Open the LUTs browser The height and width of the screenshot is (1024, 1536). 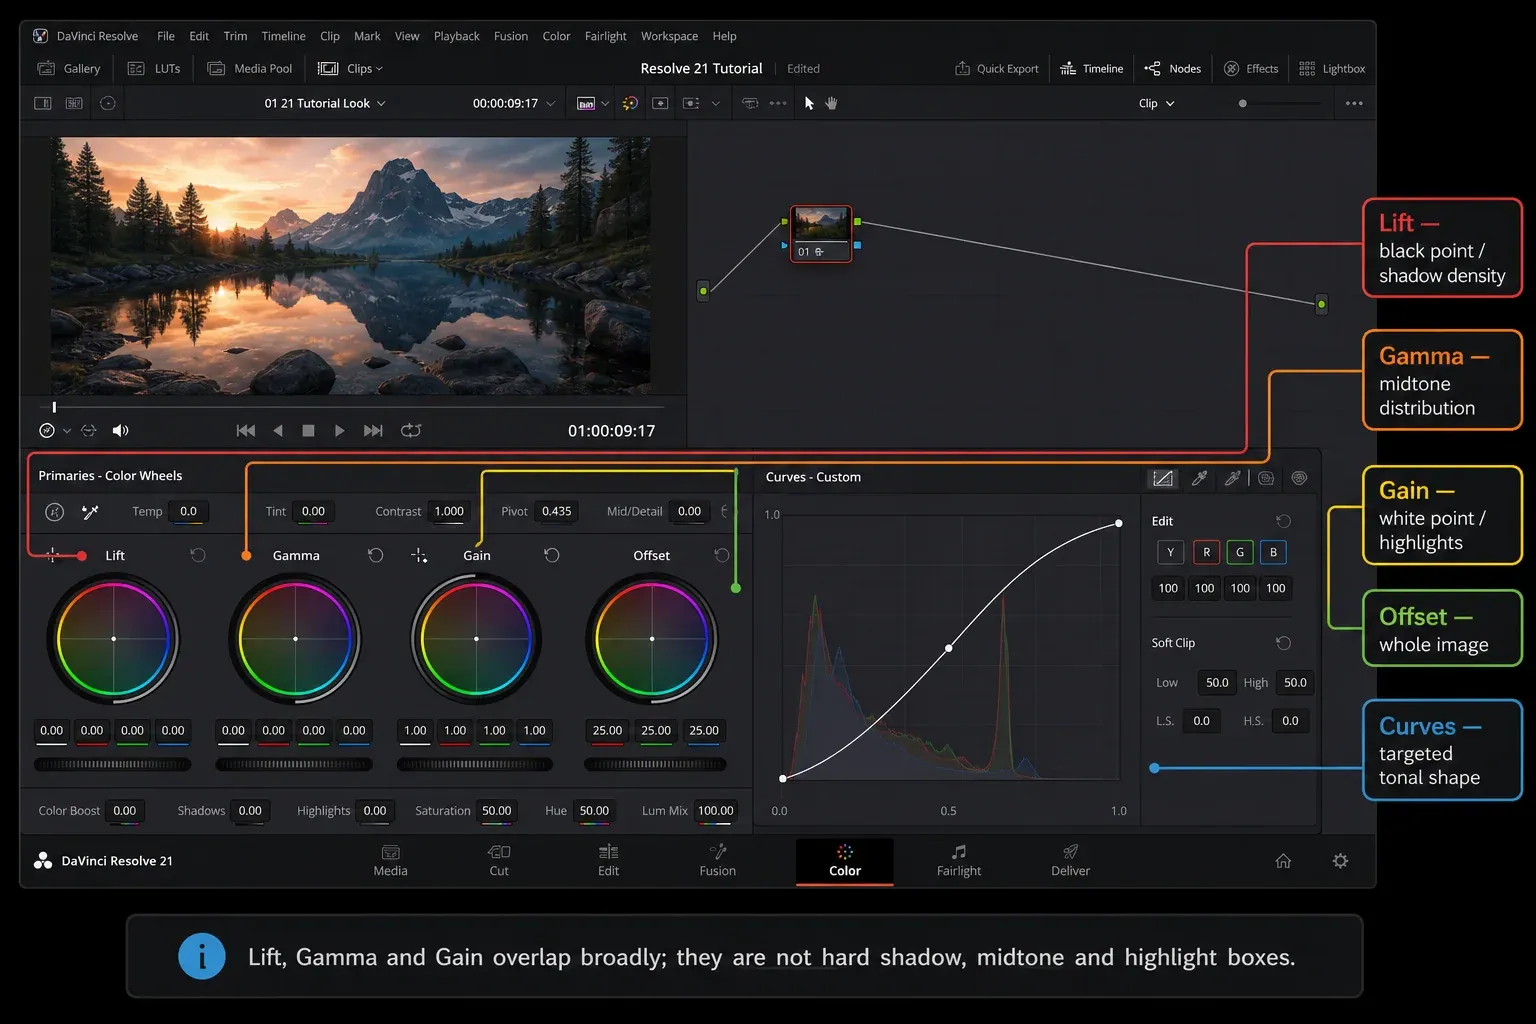pos(155,68)
